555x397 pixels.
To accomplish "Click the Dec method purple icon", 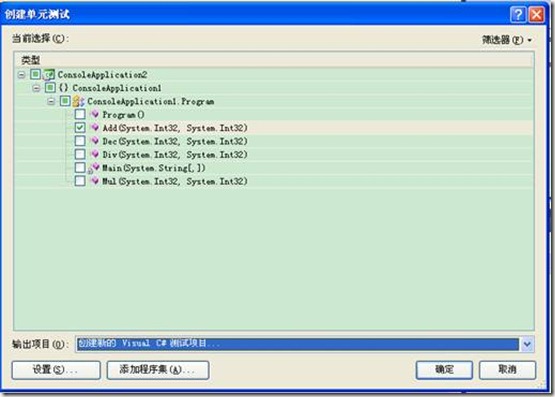I will coord(95,141).
